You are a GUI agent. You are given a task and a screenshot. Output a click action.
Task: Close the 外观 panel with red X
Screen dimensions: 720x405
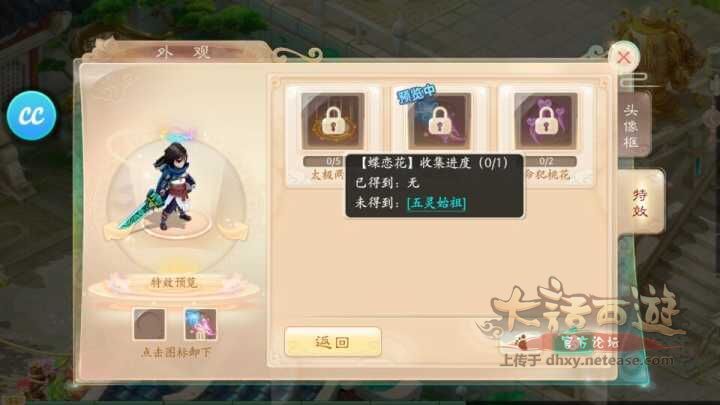coord(624,57)
